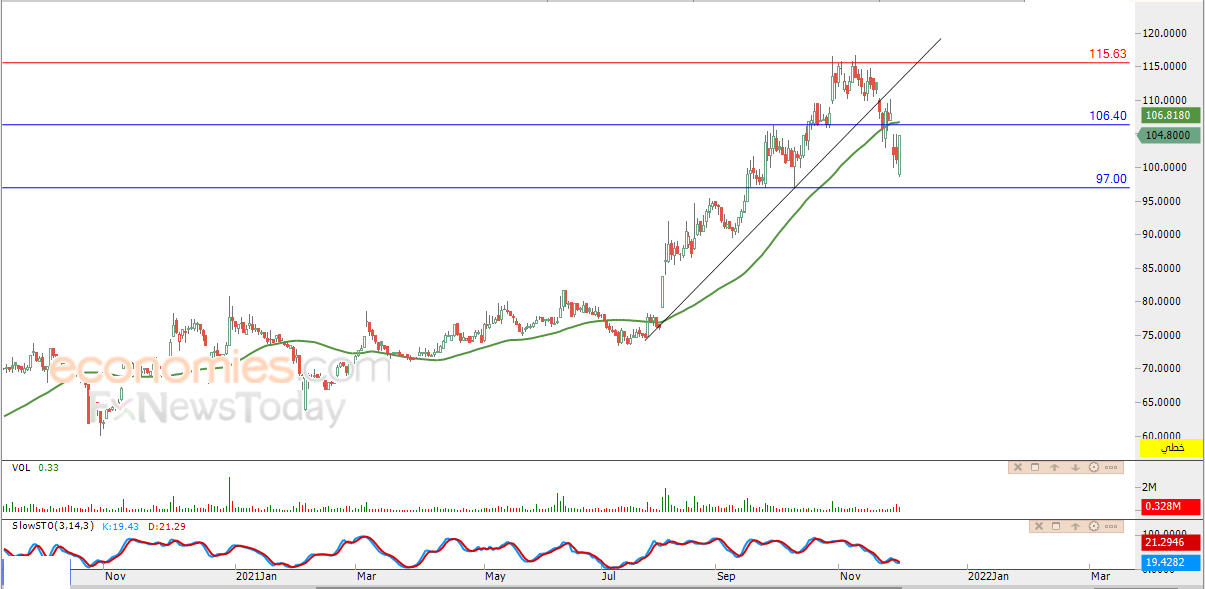Screen dimensions: 1205x589
Task: Maximize the SlowSTO indicator panel
Action: click(x=1055, y=526)
